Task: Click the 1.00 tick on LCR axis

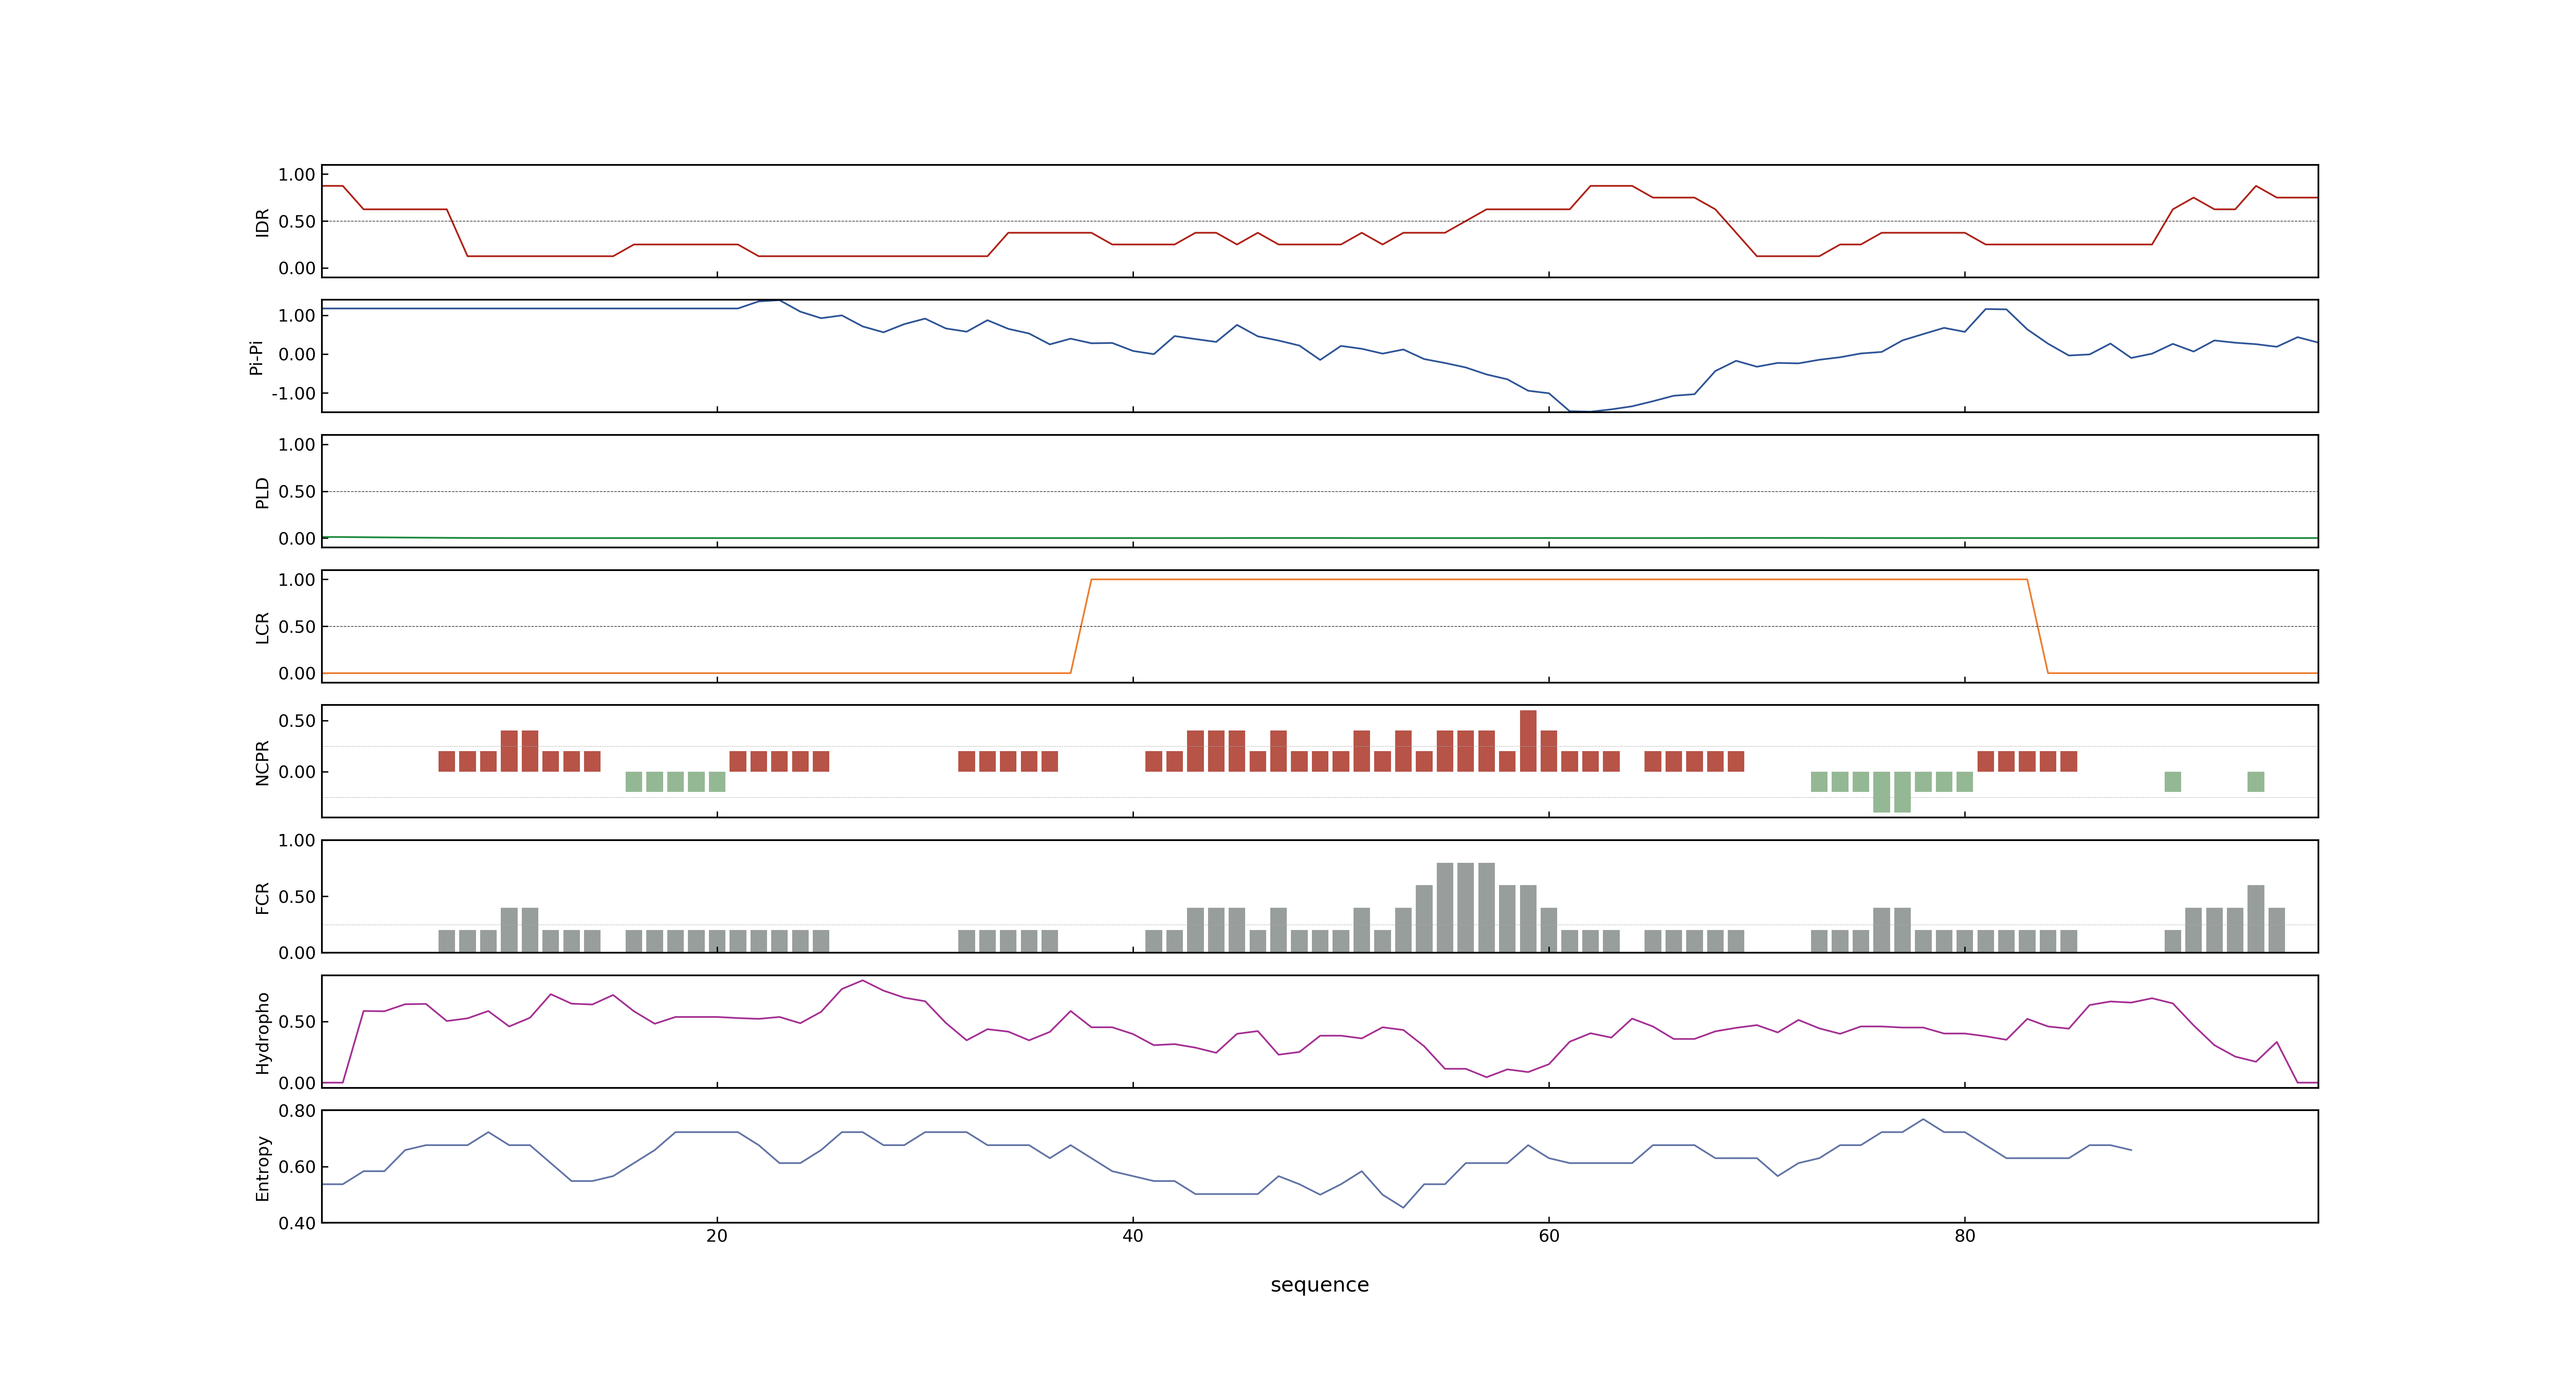Action: click(297, 579)
